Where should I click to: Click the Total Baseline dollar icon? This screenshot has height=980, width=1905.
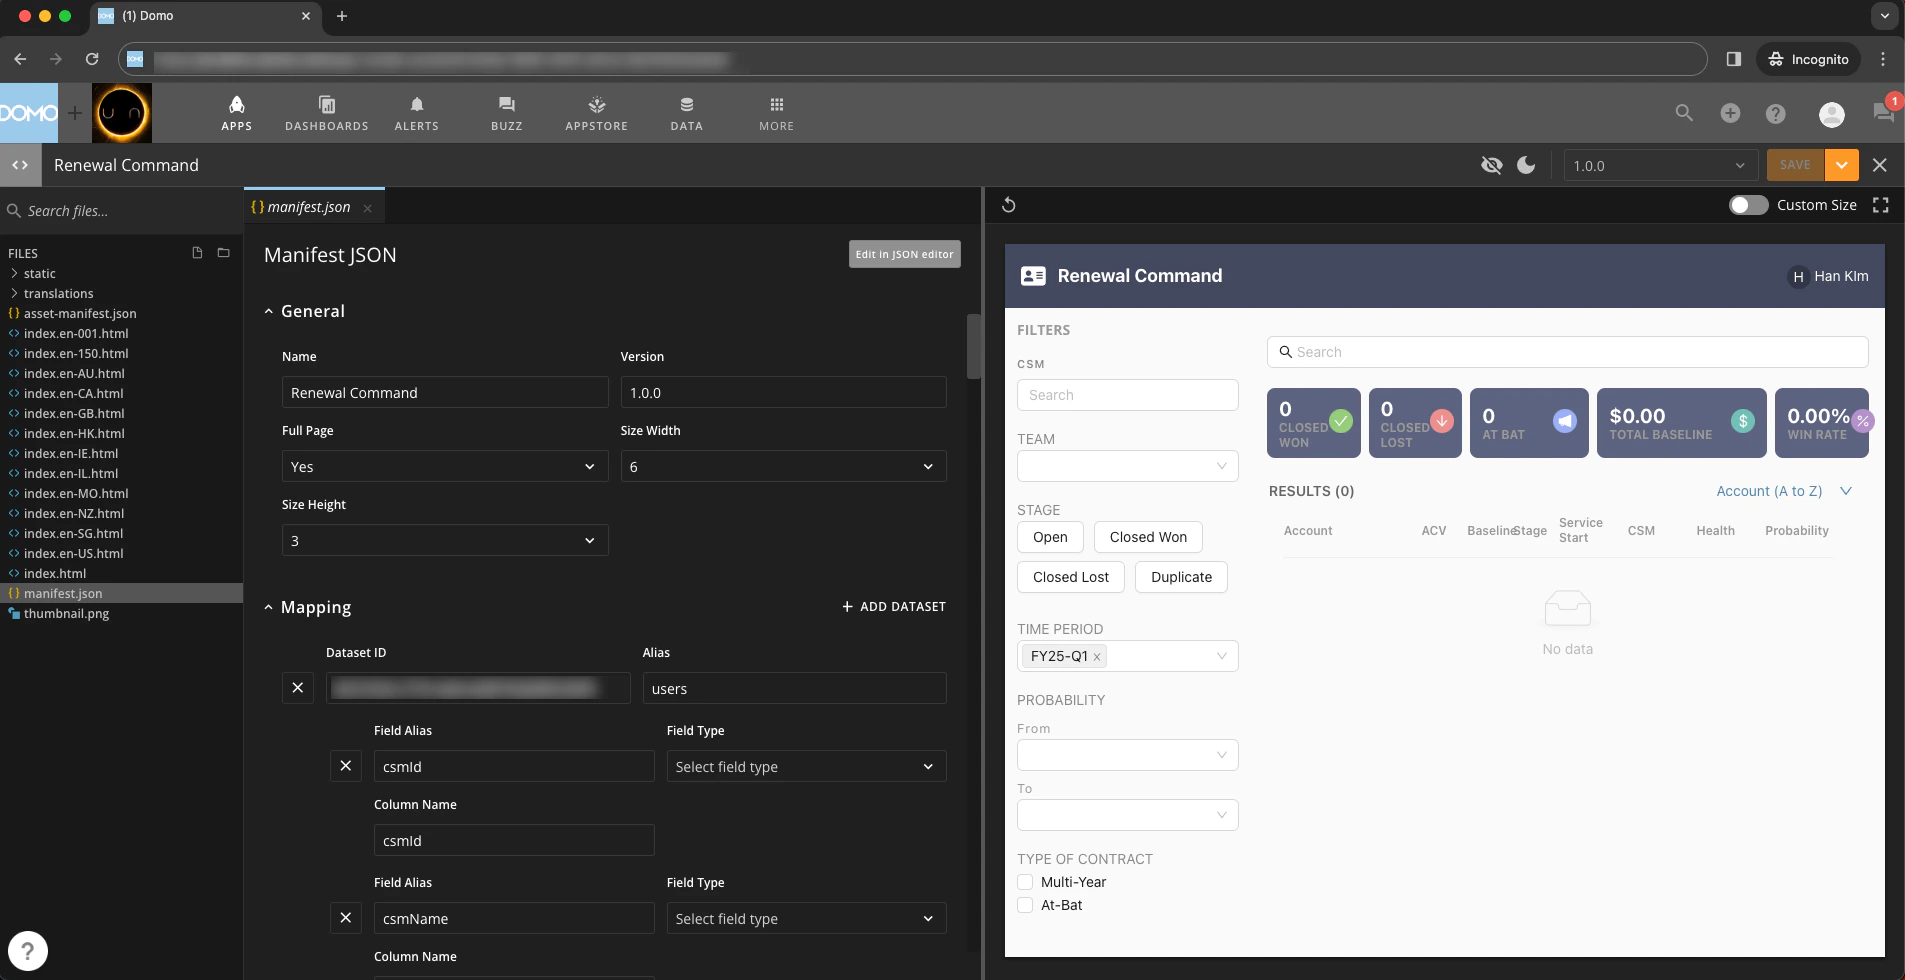click(x=1743, y=421)
